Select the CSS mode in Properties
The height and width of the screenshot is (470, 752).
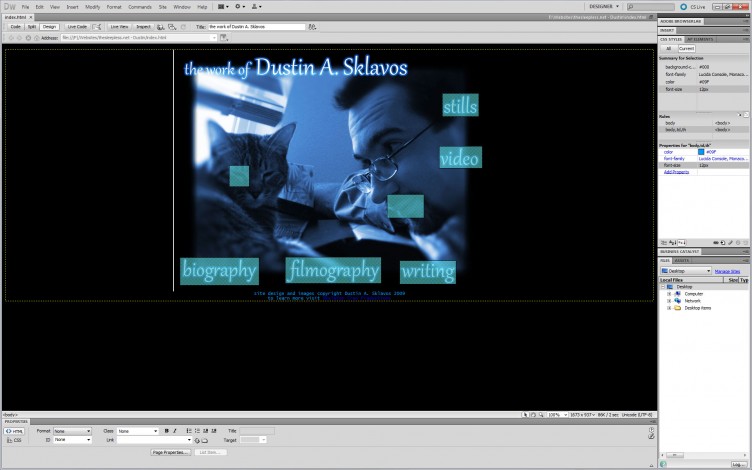point(14,440)
